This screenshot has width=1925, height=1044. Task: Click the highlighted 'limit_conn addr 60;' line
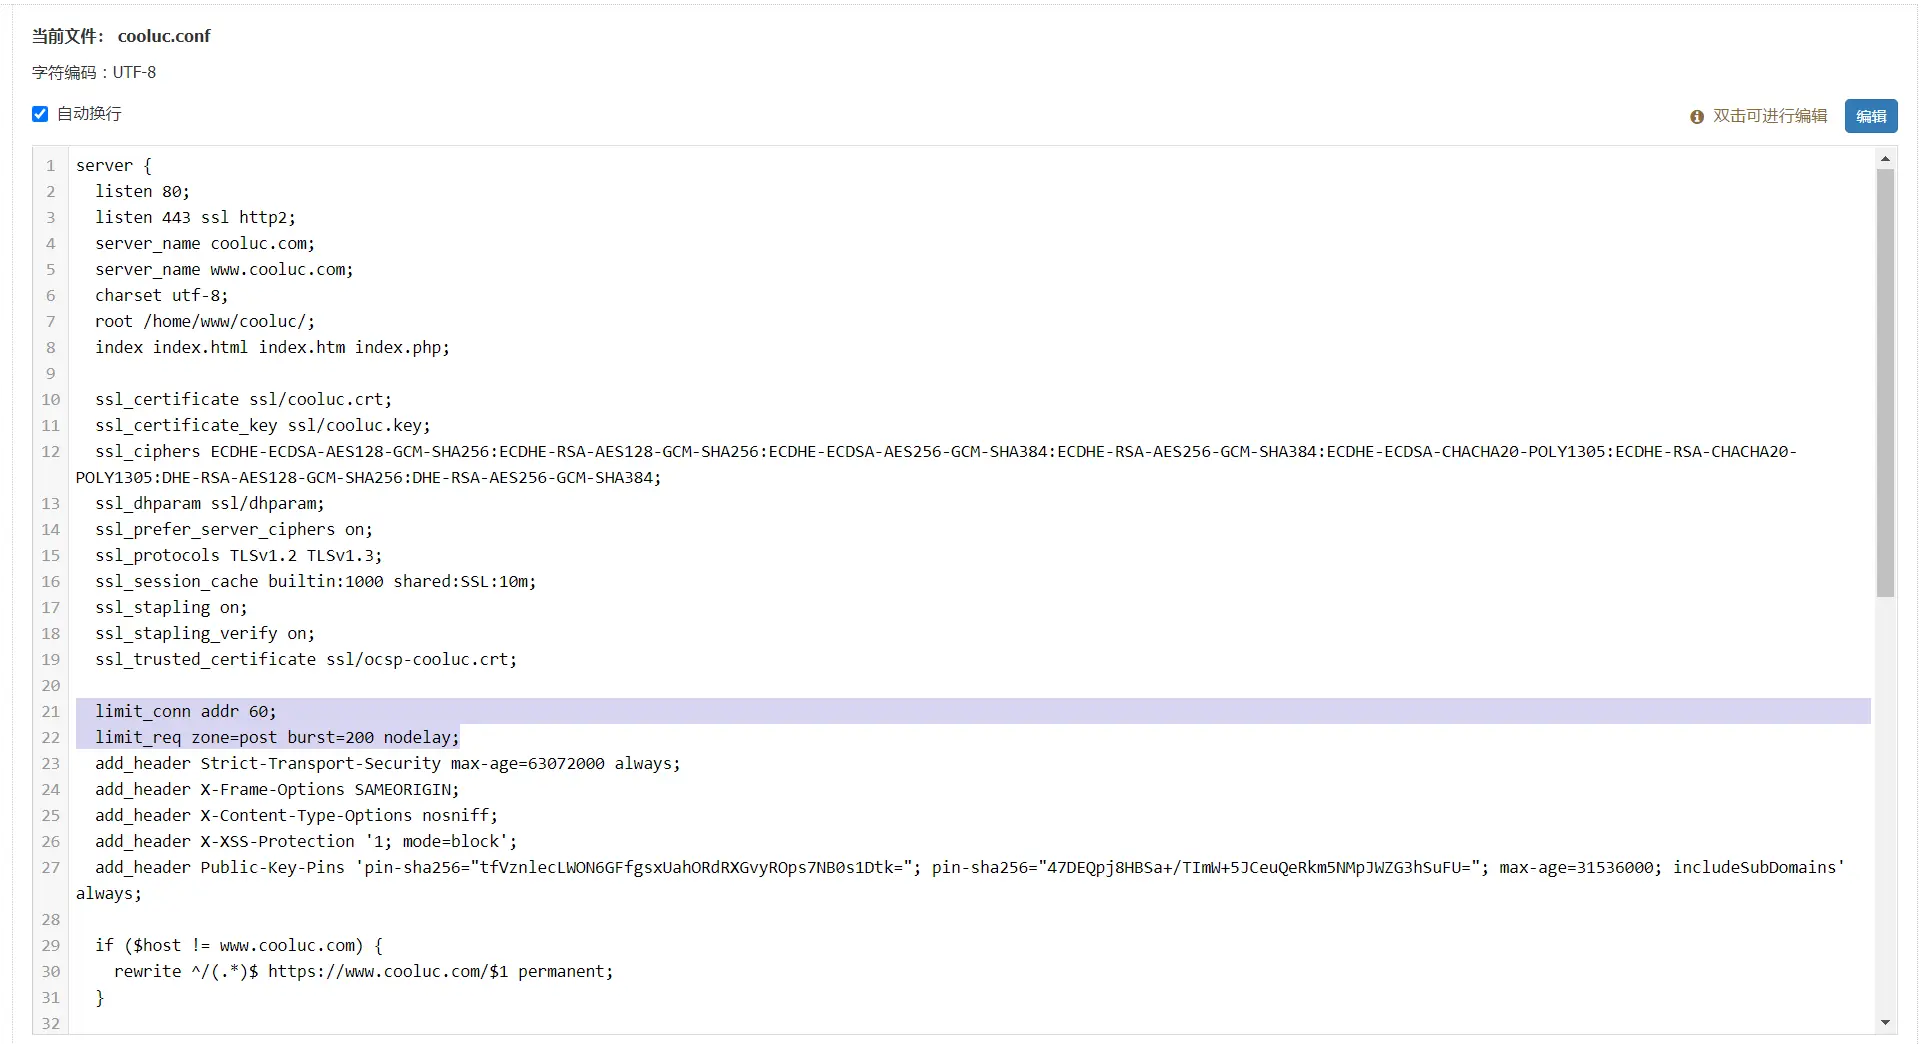click(186, 711)
